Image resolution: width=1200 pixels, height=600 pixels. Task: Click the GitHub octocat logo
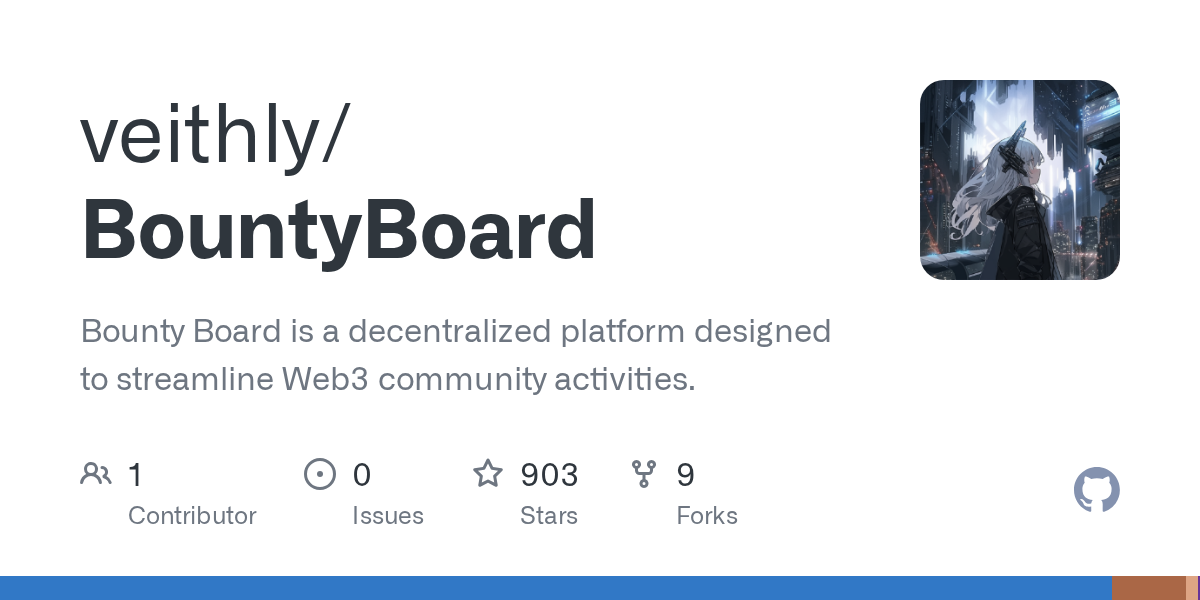pos(1096,491)
